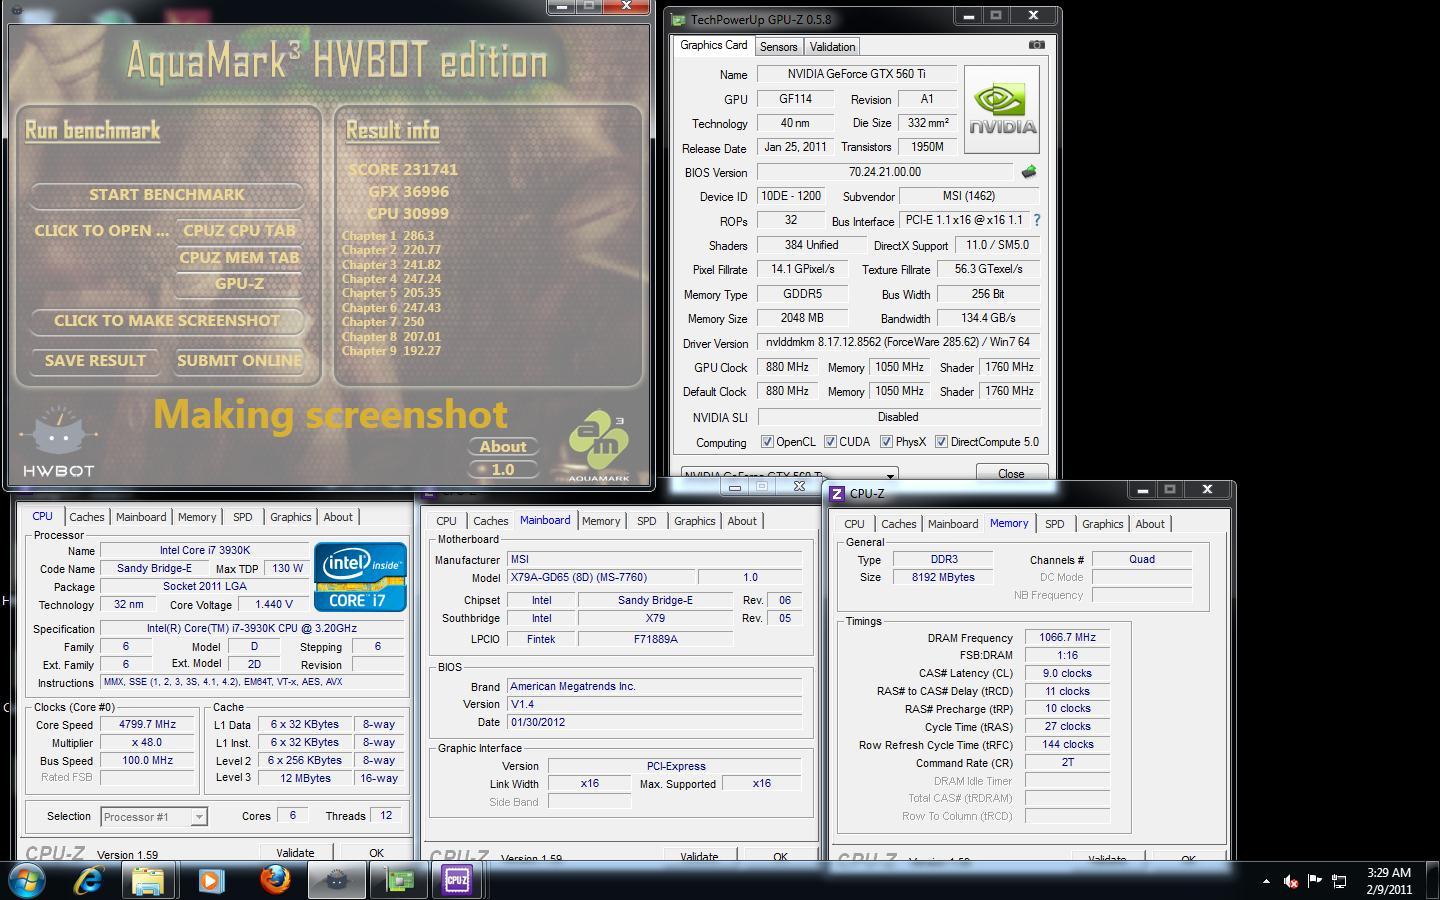Toggle the DirectCompute 5.0 checkbox
This screenshot has width=1440, height=900.
click(941, 442)
